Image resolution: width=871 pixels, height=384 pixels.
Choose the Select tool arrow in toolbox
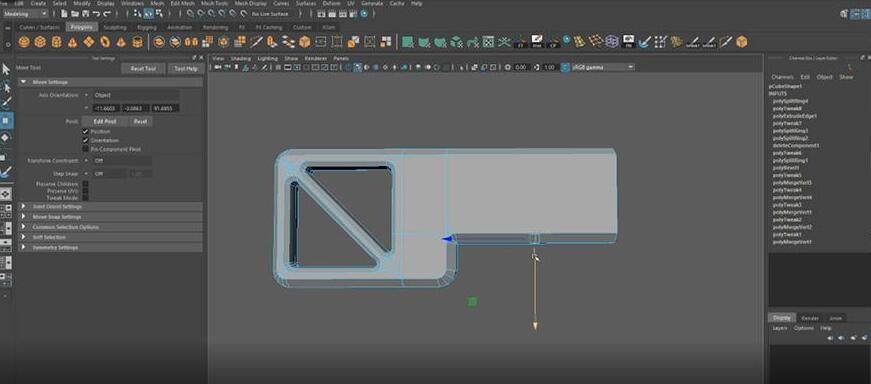click(6, 69)
